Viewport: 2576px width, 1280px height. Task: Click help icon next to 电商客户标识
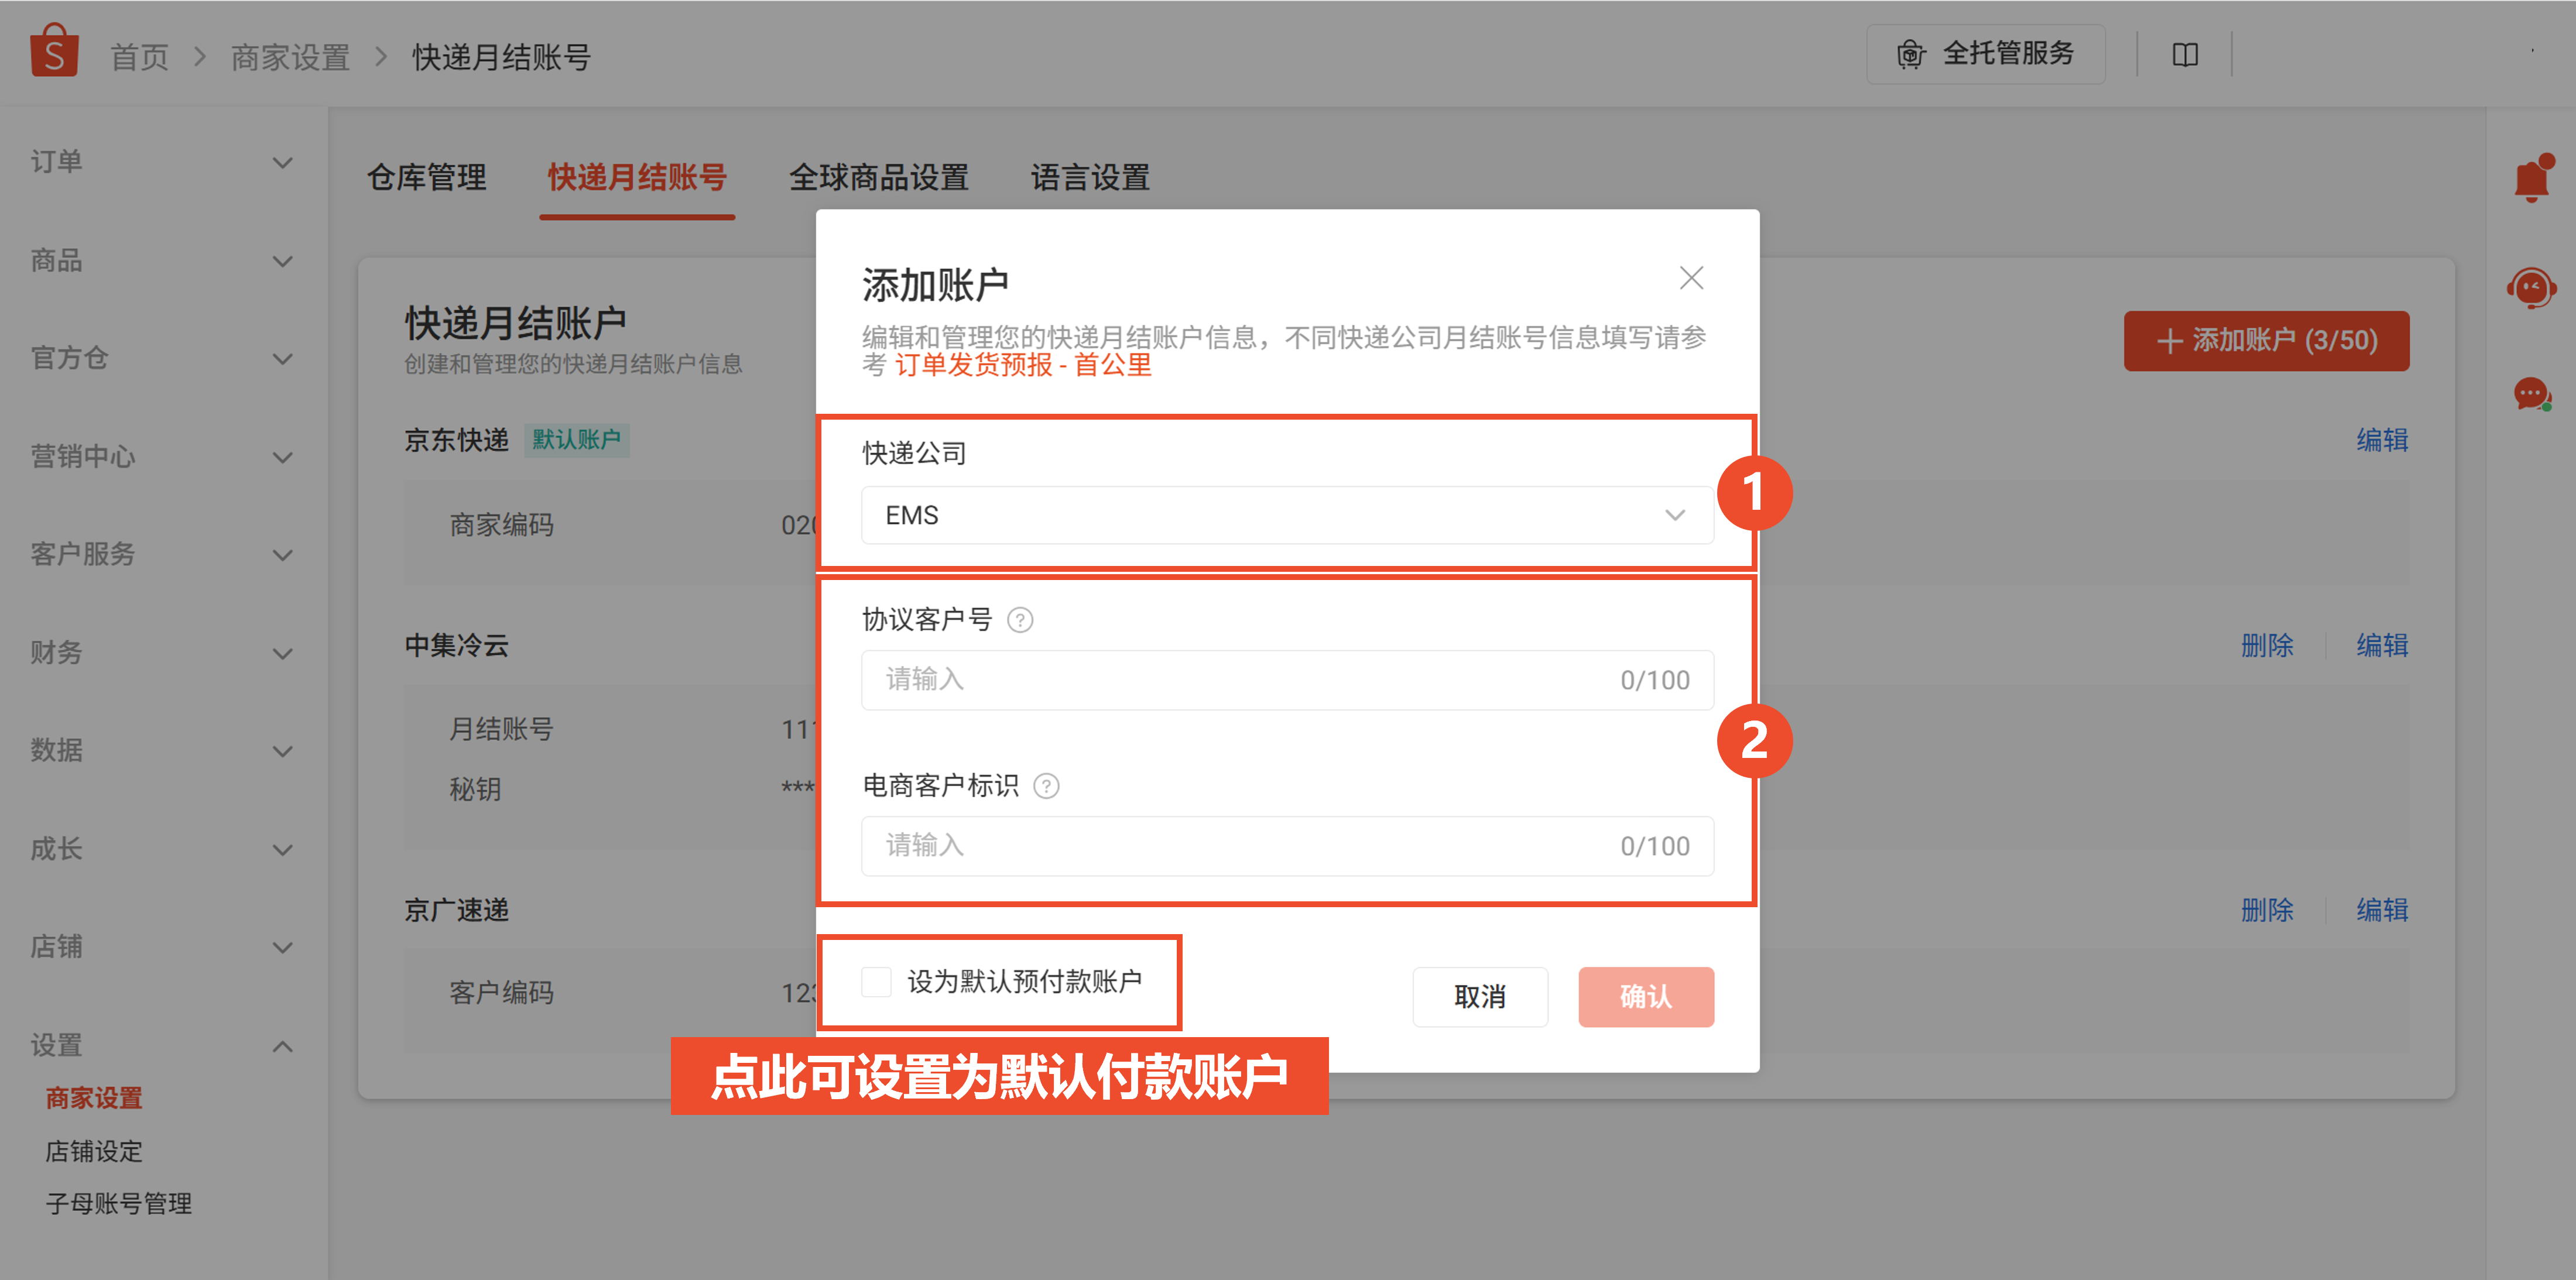tap(1046, 786)
